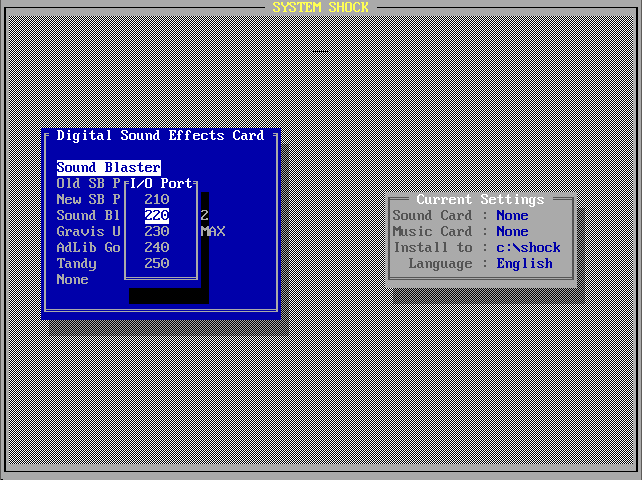Pick the New SB entry in card list

[x=88, y=199]
